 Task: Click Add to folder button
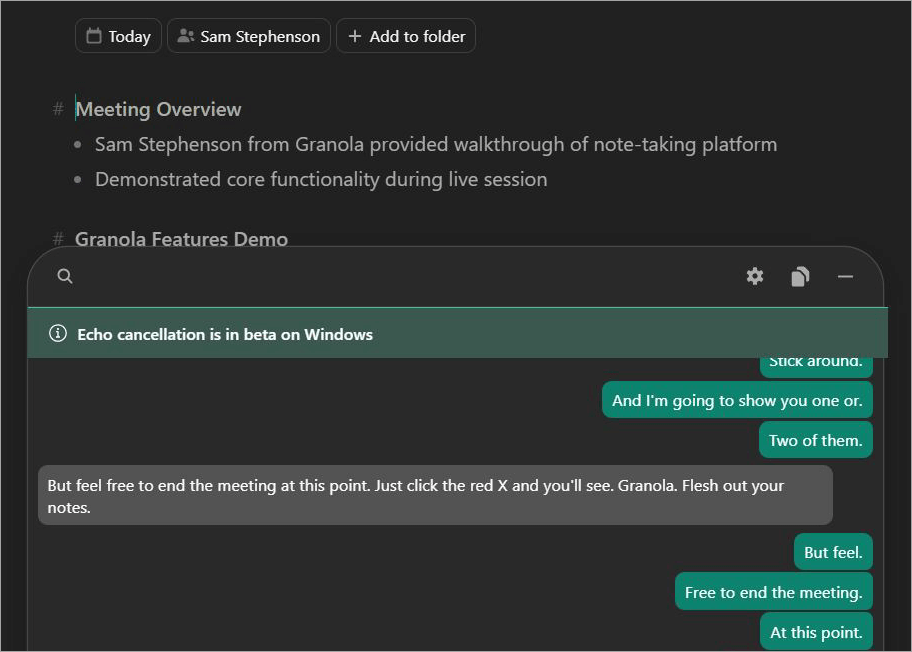406,36
